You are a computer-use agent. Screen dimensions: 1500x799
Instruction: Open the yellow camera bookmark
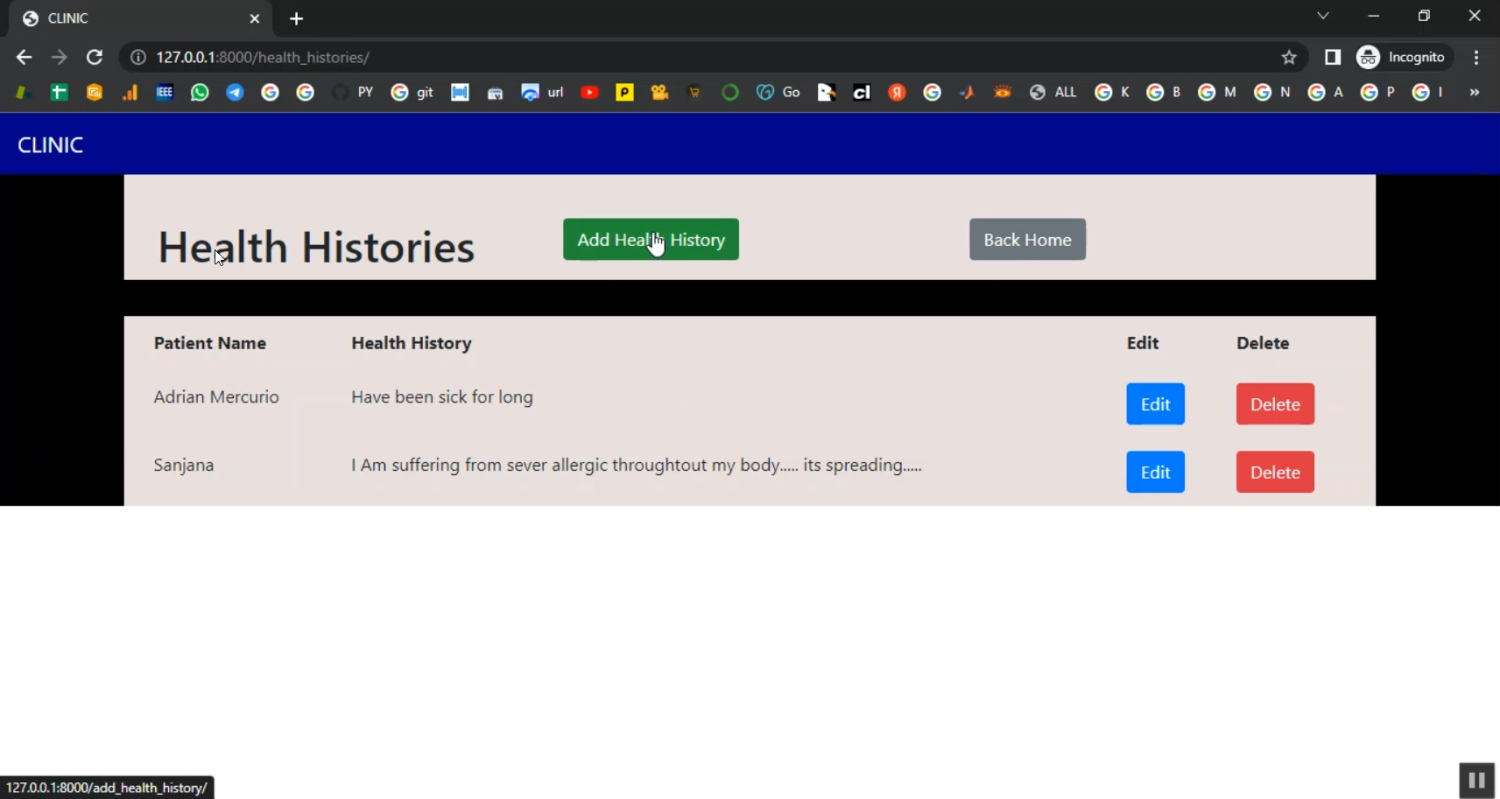click(x=659, y=92)
